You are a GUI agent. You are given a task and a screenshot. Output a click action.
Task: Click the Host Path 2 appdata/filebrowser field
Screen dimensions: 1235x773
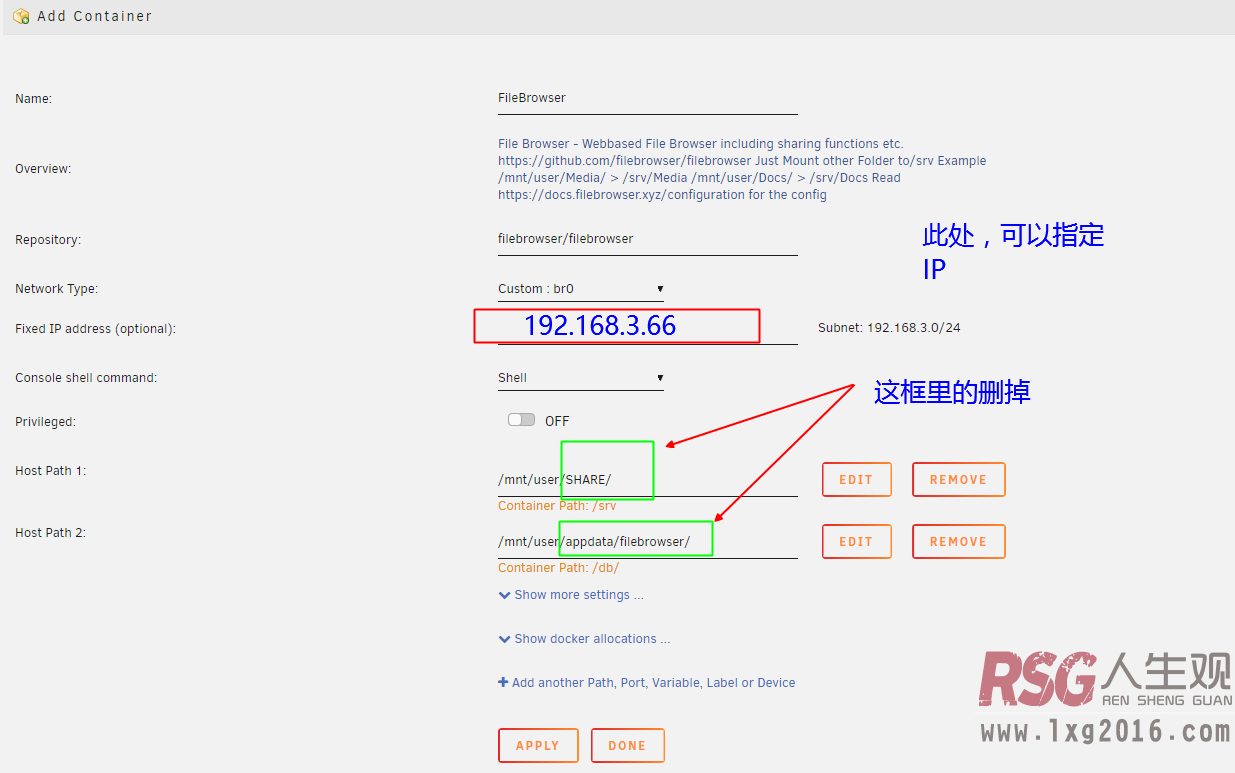point(647,542)
